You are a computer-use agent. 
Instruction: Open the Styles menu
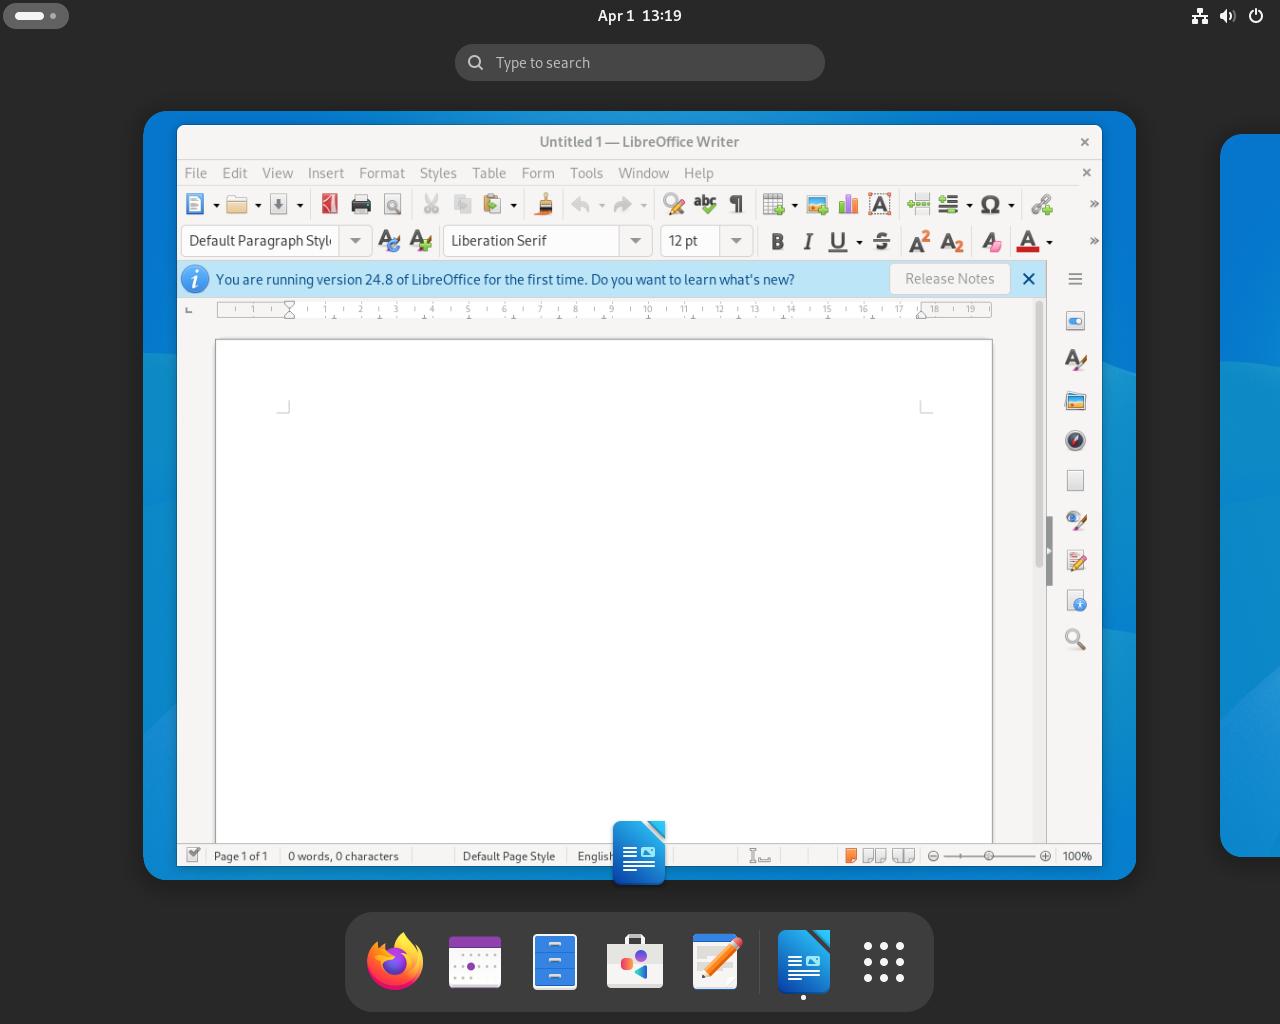tap(438, 173)
